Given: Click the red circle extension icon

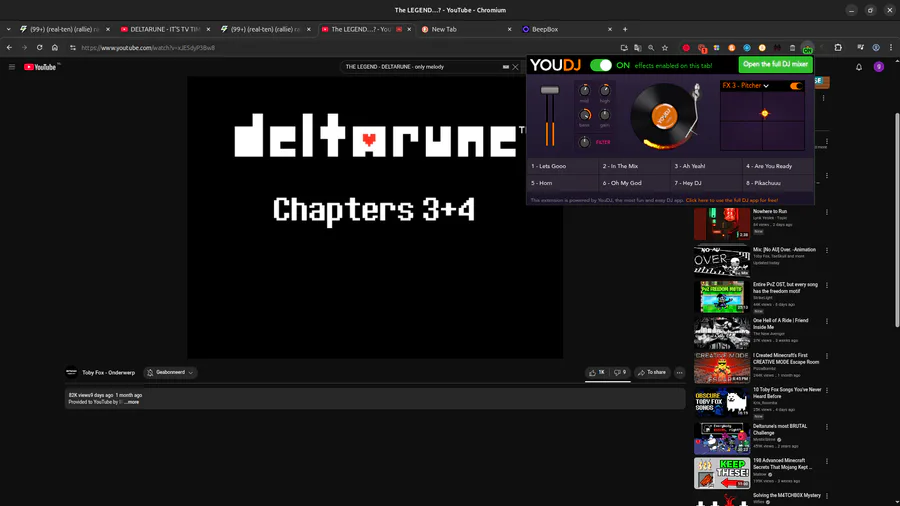Looking at the screenshot, I should coord(686,48).
